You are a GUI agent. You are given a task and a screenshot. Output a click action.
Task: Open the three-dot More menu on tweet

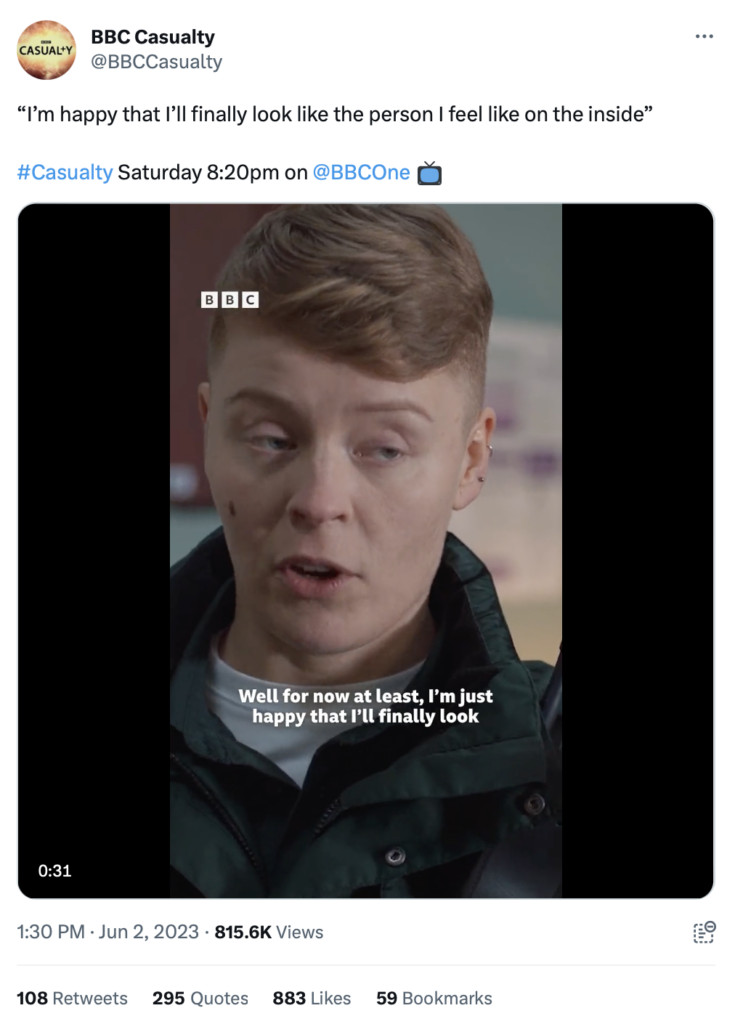click(x=704, y=37)
